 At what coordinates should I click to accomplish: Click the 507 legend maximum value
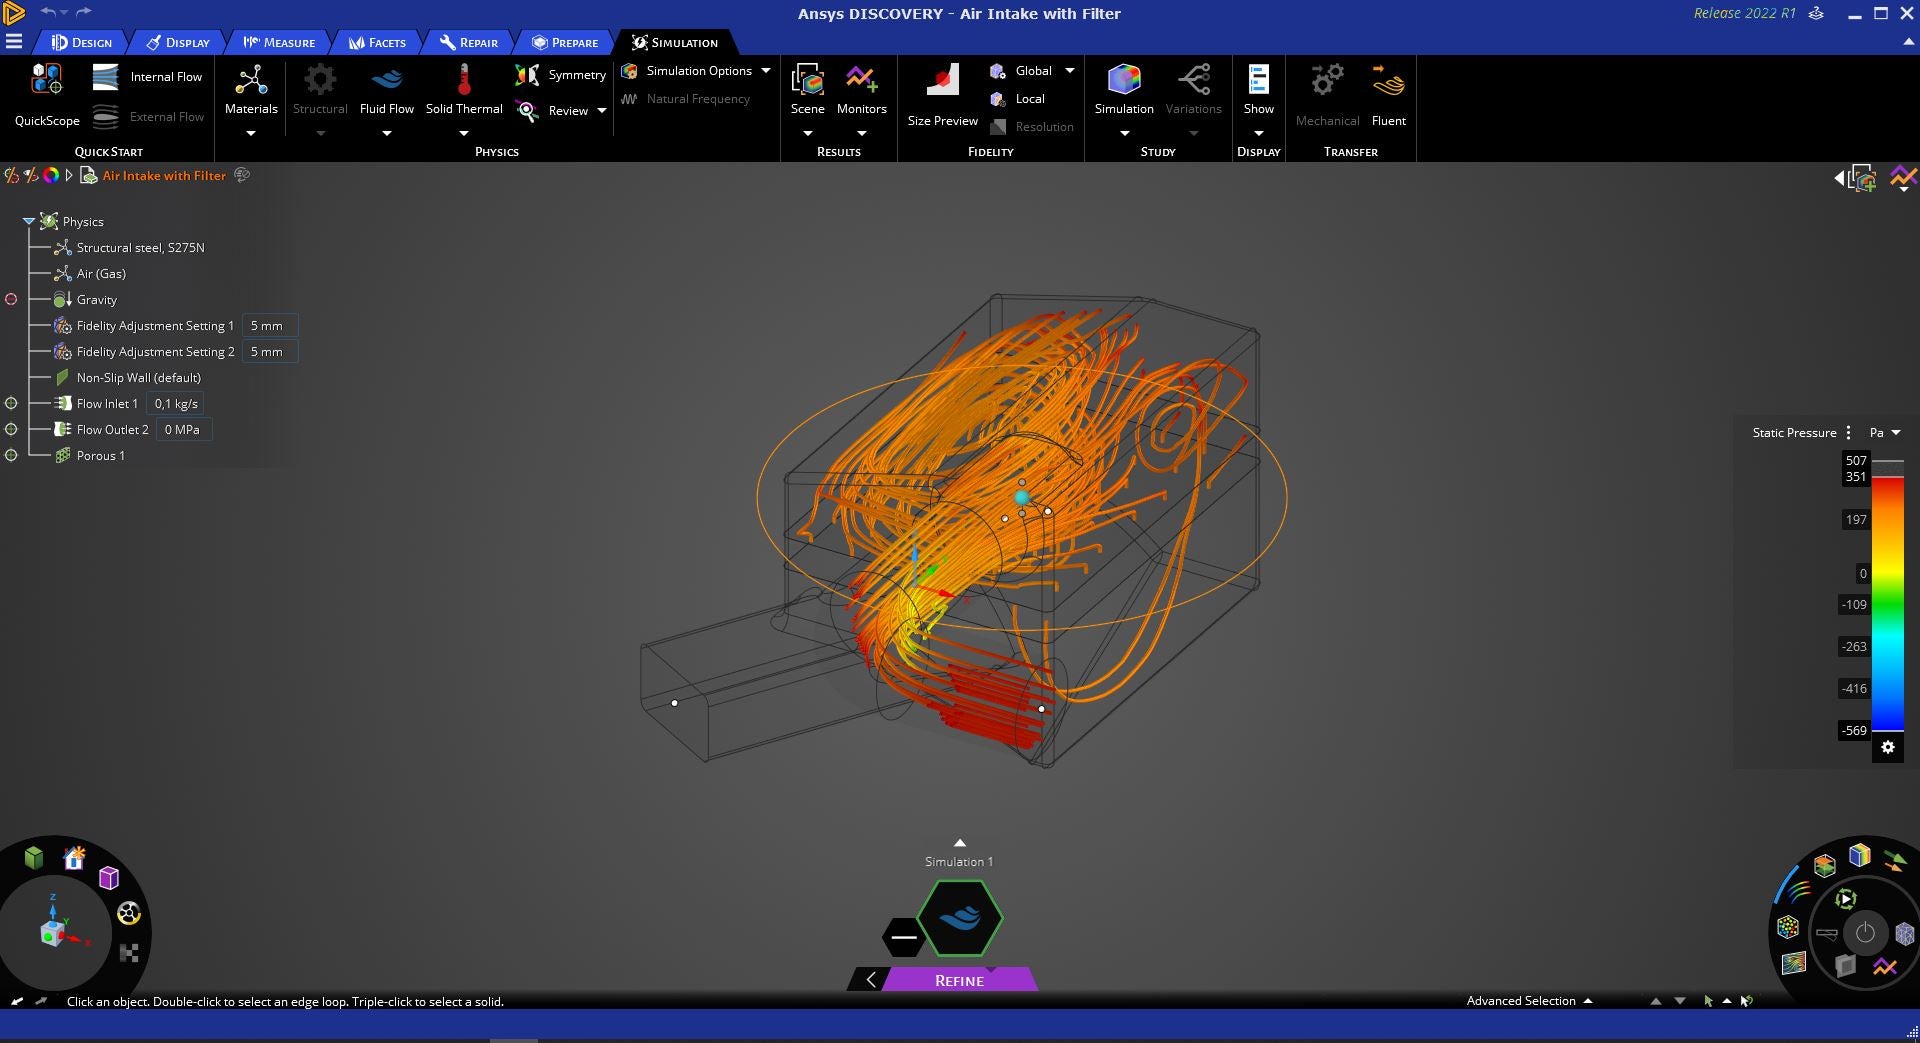[1856, 461]
